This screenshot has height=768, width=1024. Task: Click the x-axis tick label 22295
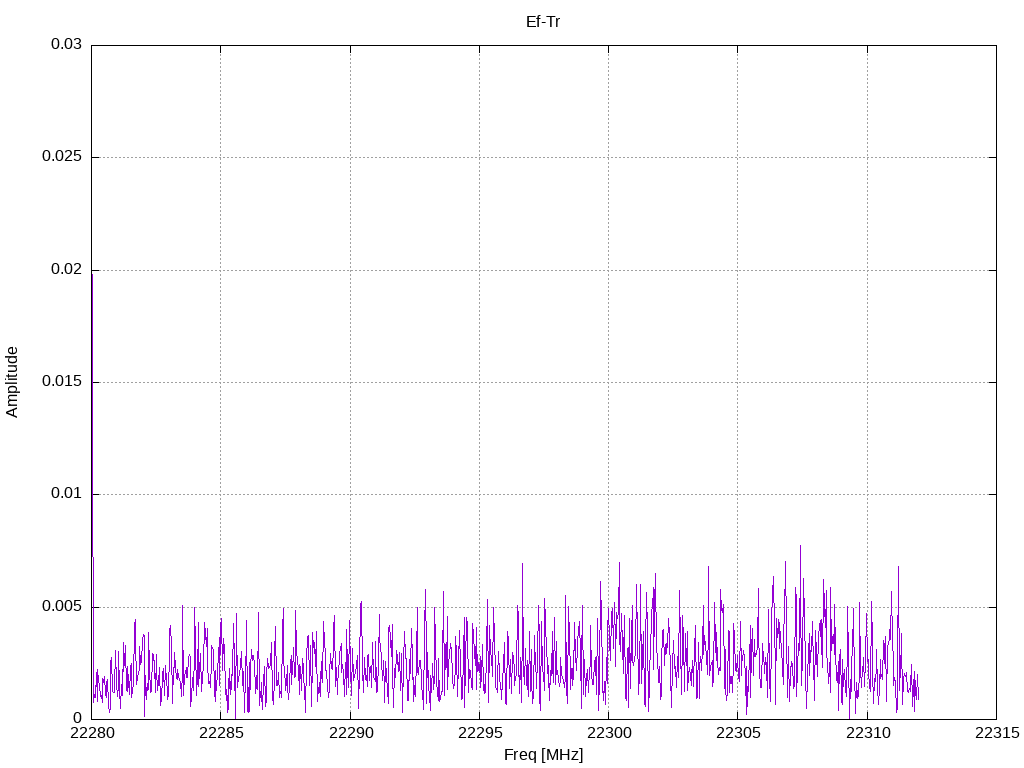pyautogui.click(x=480, y=733)
